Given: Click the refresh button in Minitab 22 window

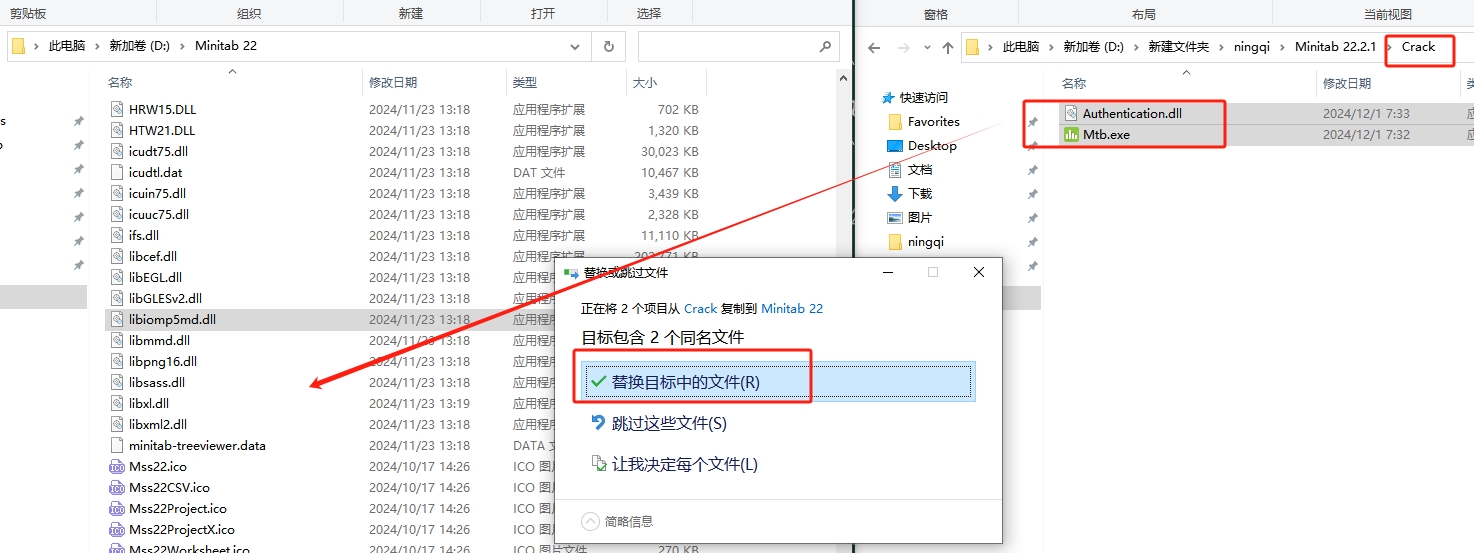Looking at the screenshot, I should [608, 46].
